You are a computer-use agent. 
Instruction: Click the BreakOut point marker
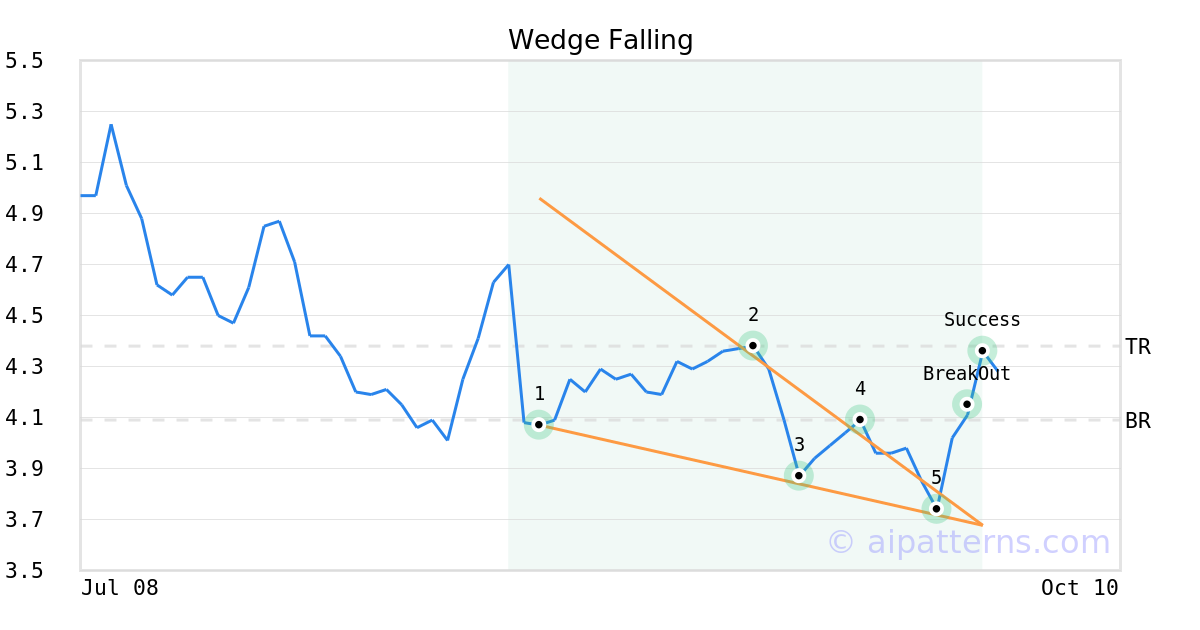tap(967, 404)
